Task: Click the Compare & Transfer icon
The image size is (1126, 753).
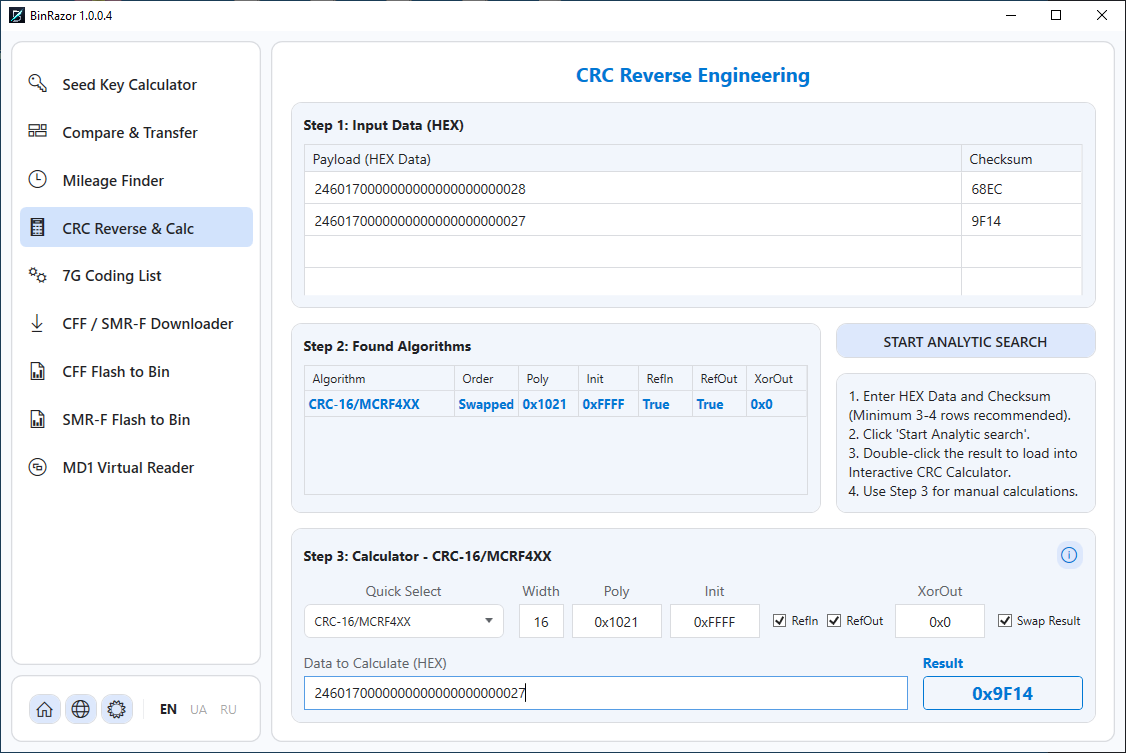Action: click(37, 131)
